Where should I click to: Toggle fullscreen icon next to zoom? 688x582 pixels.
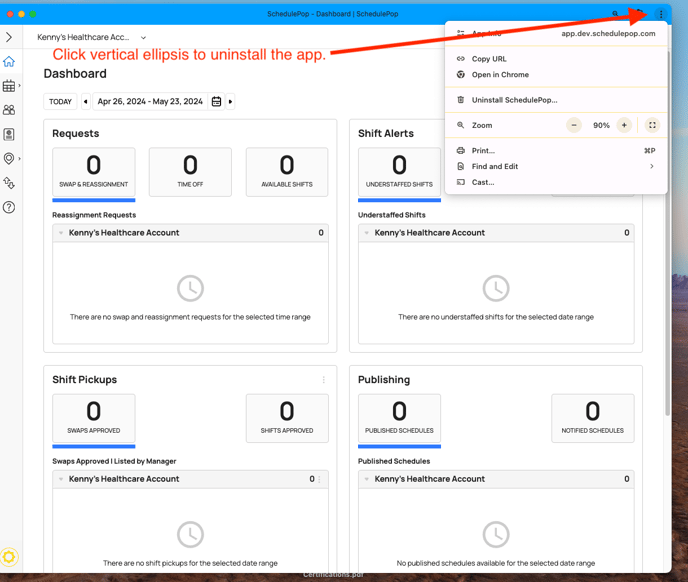pyautogui.click(x=652, y=125)
